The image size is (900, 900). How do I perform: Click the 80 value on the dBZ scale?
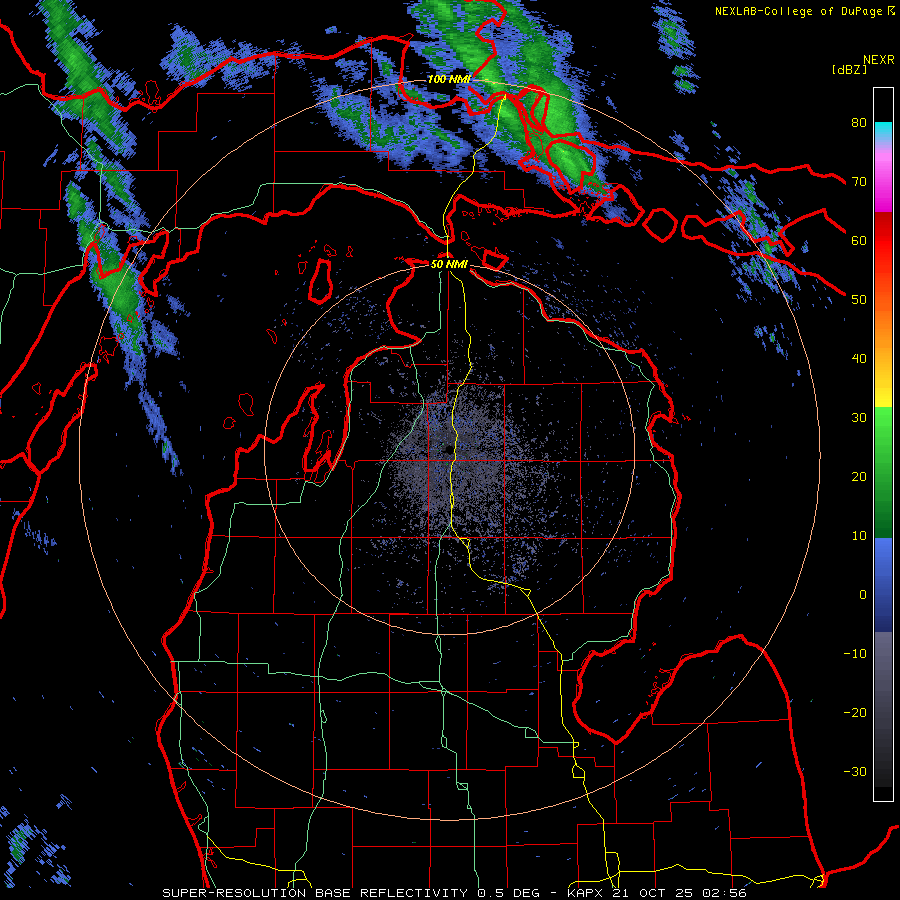pos(859,123)
